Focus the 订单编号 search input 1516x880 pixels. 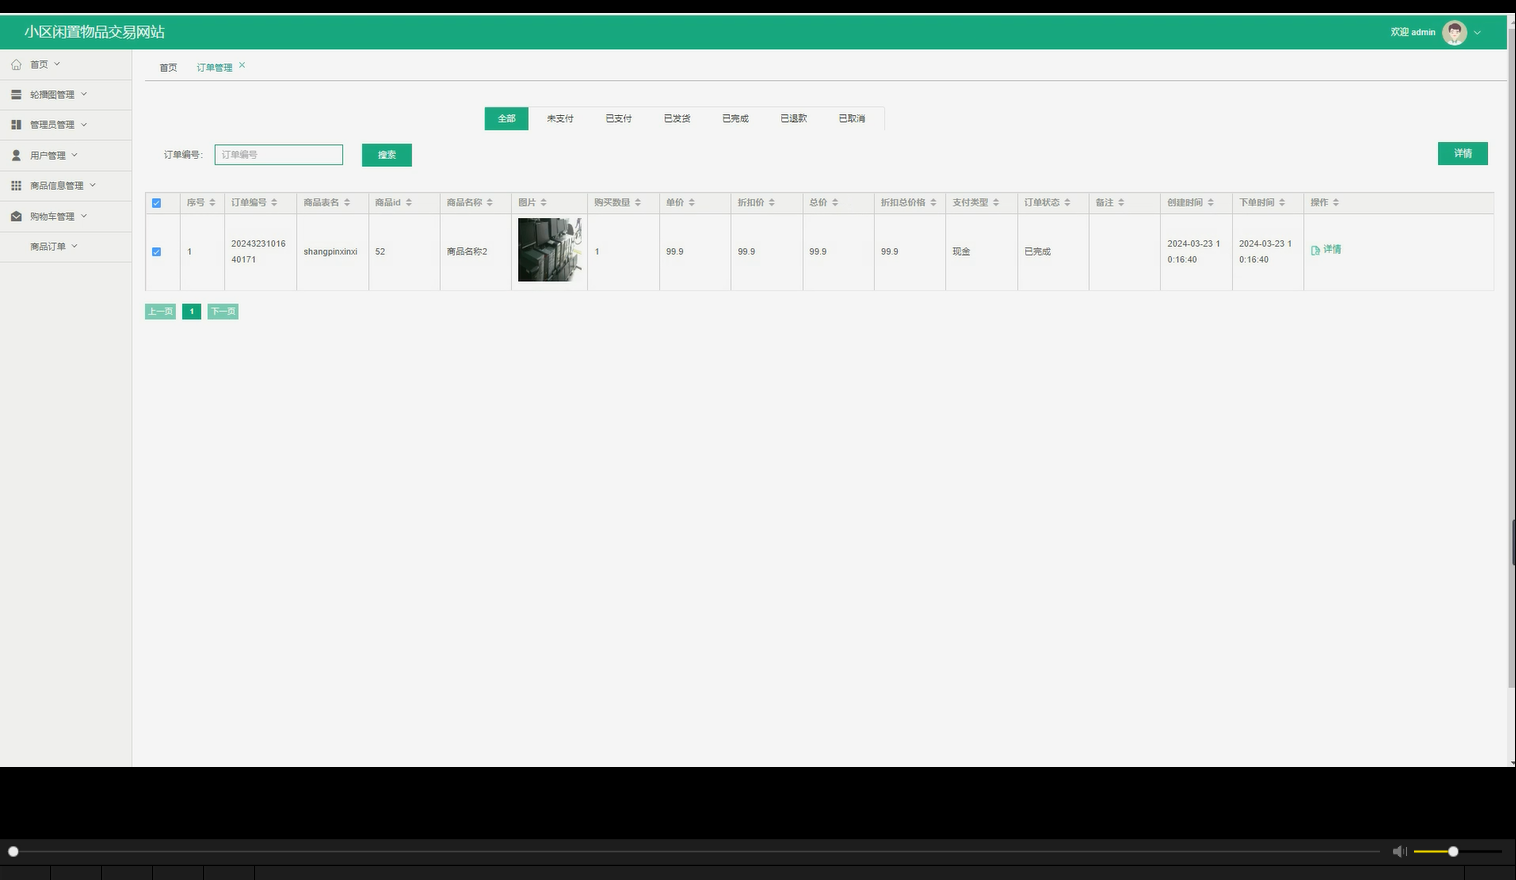(279, 155)
